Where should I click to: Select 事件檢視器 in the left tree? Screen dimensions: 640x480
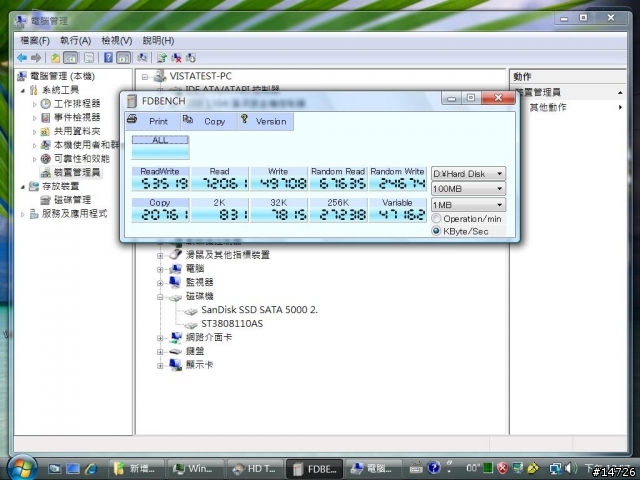tap(71, 118)
